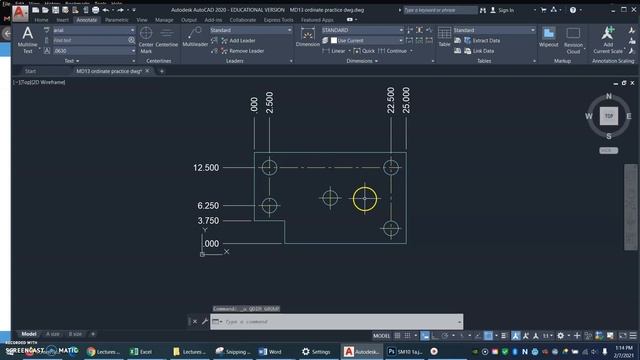Open Excel from the Windows taskbar

click(x=141, y=351)
